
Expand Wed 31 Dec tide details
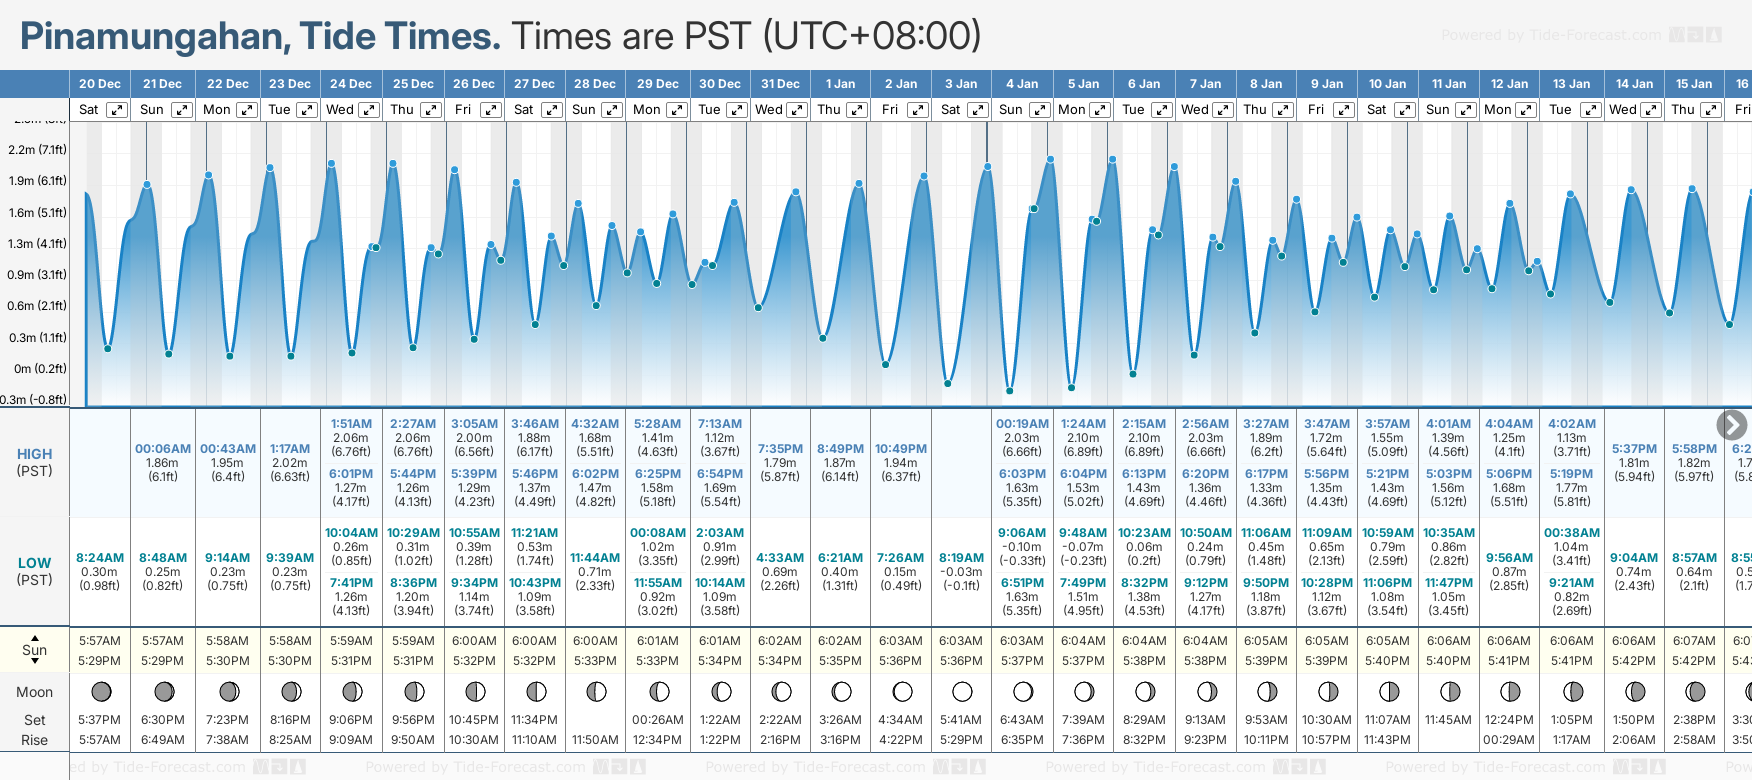tap(797, 110)
